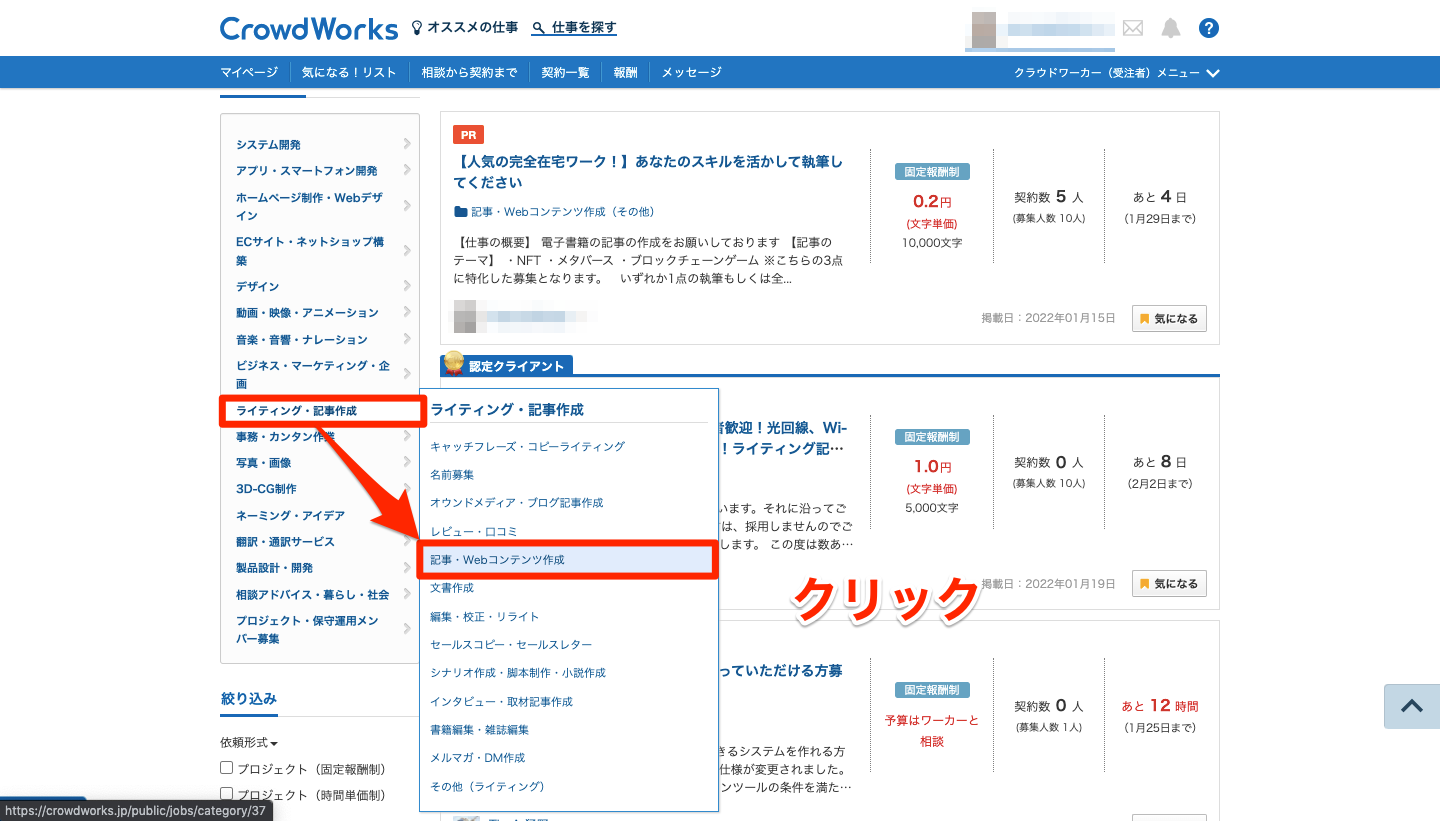Select the 製品設計・開発 category
Image resolution: width=1440 pixels, height=821 pixels.
click(x=274, y=568)
